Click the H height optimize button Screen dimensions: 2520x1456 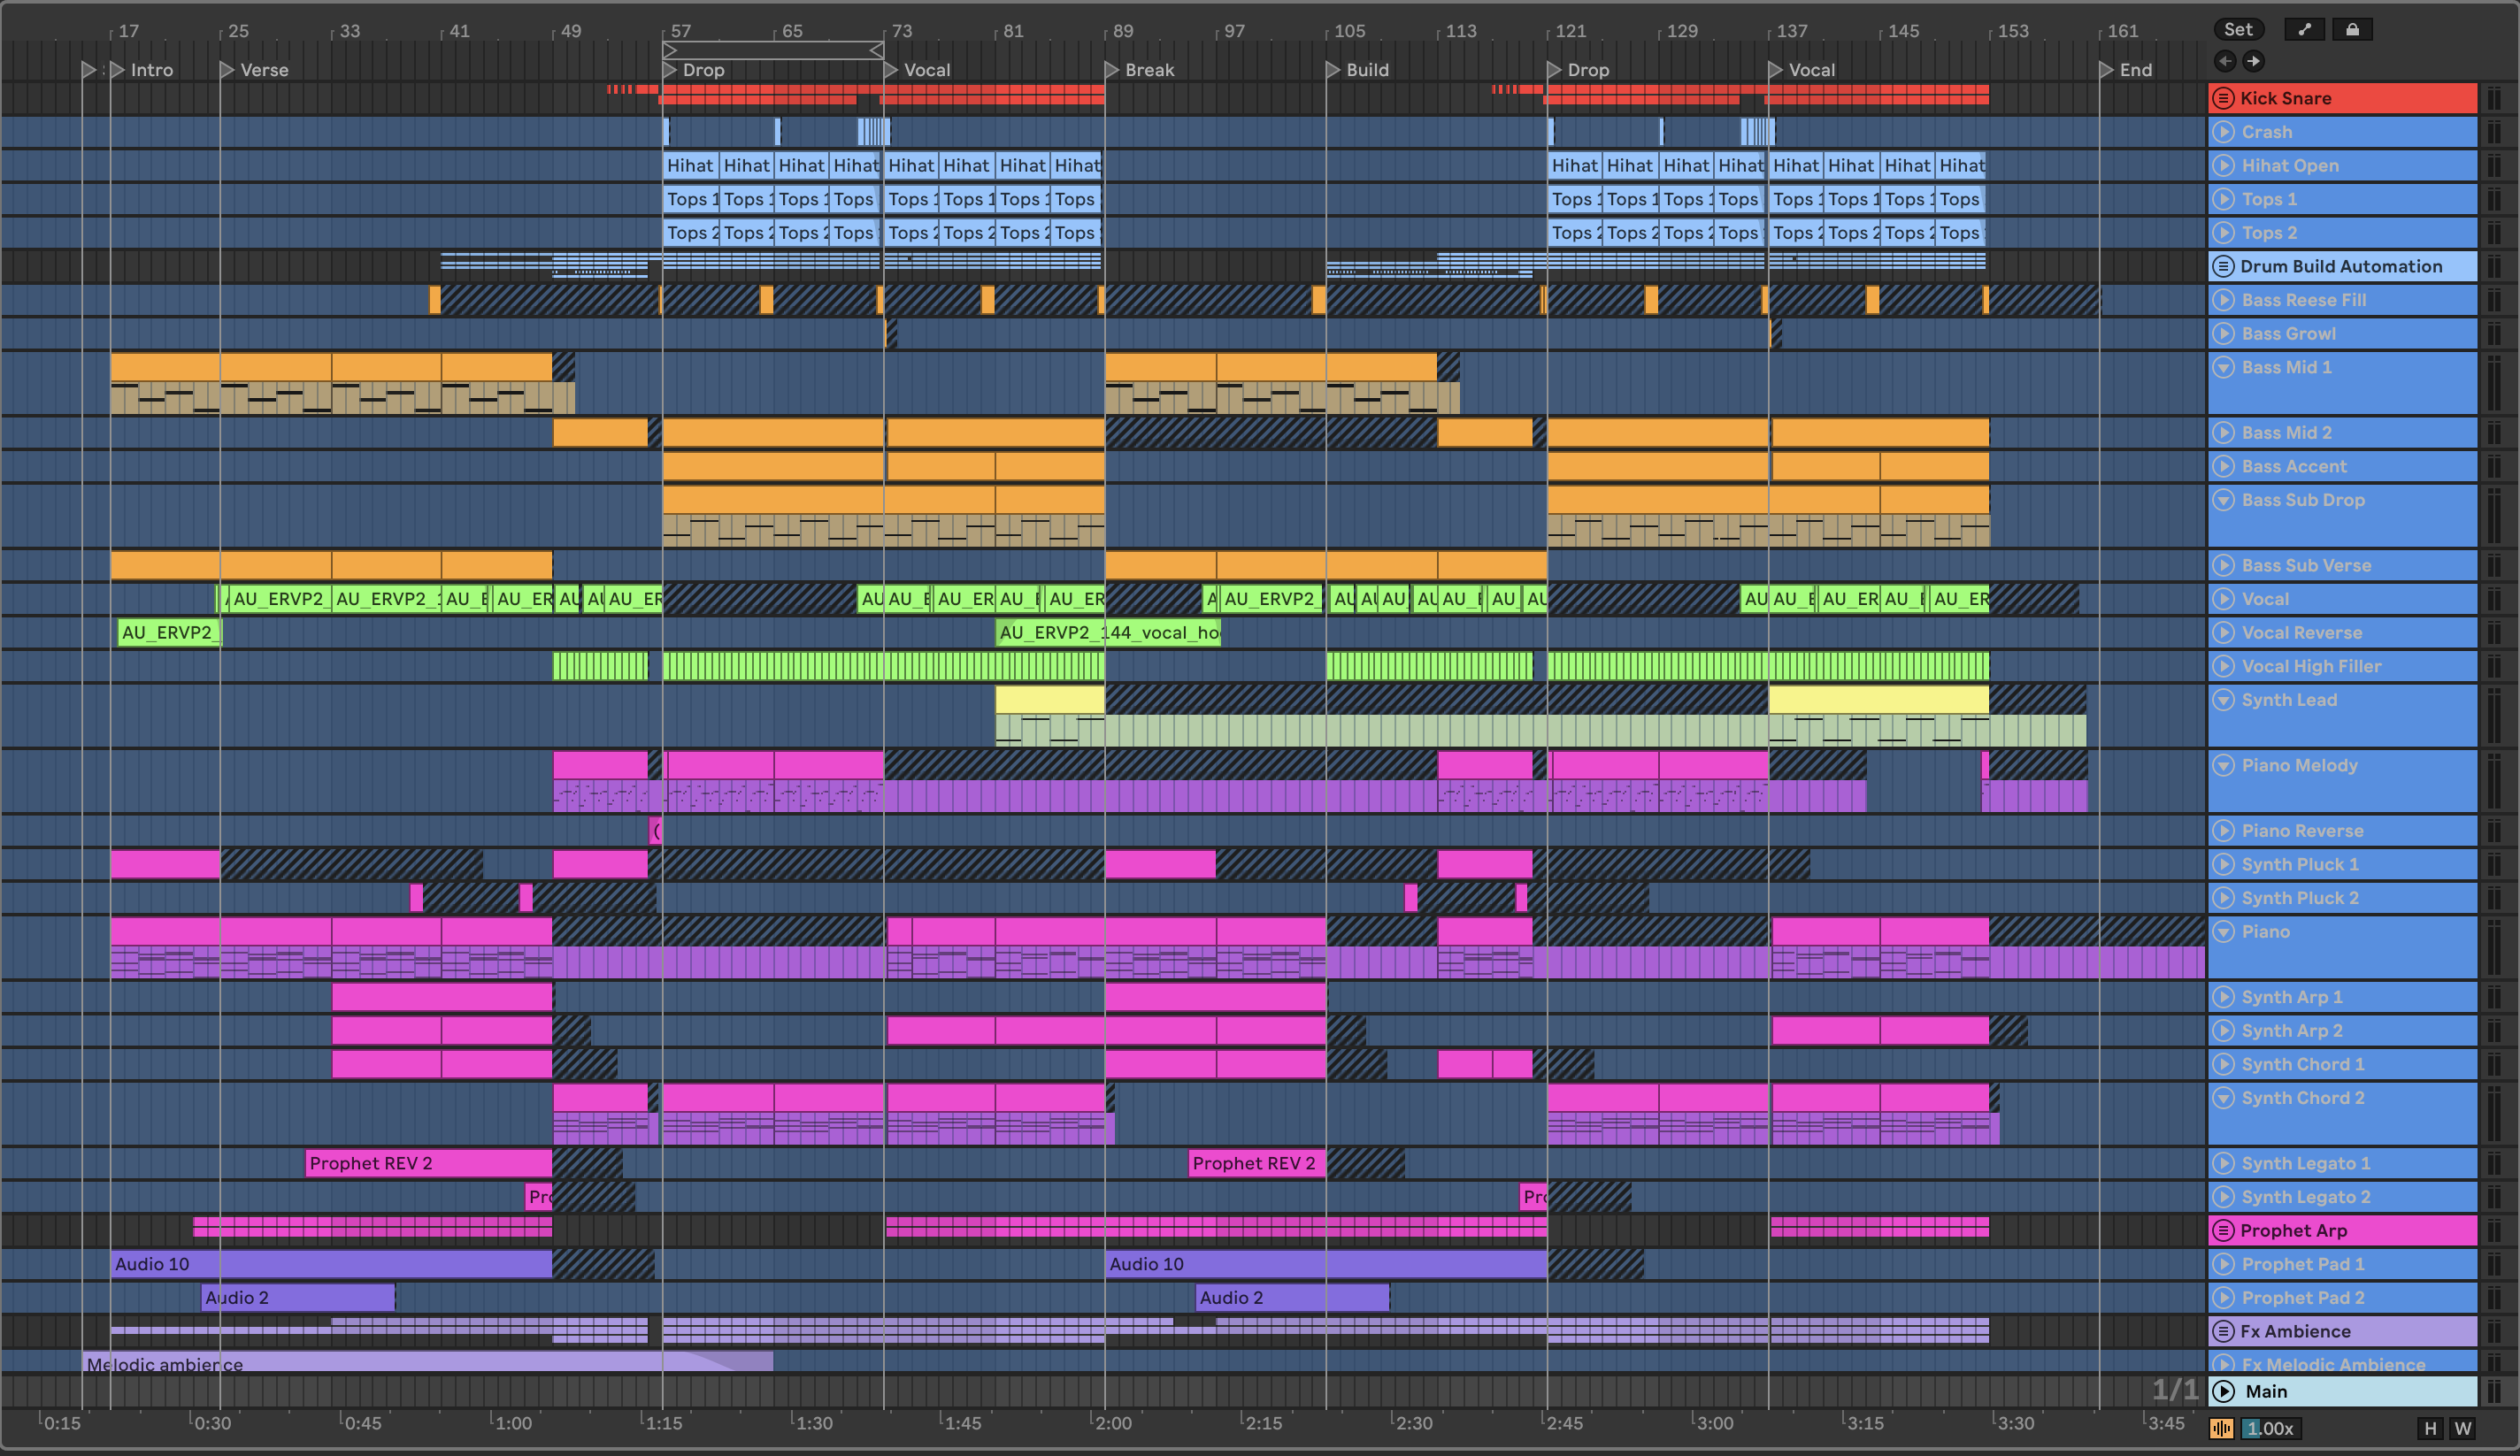[2430, 1428]
